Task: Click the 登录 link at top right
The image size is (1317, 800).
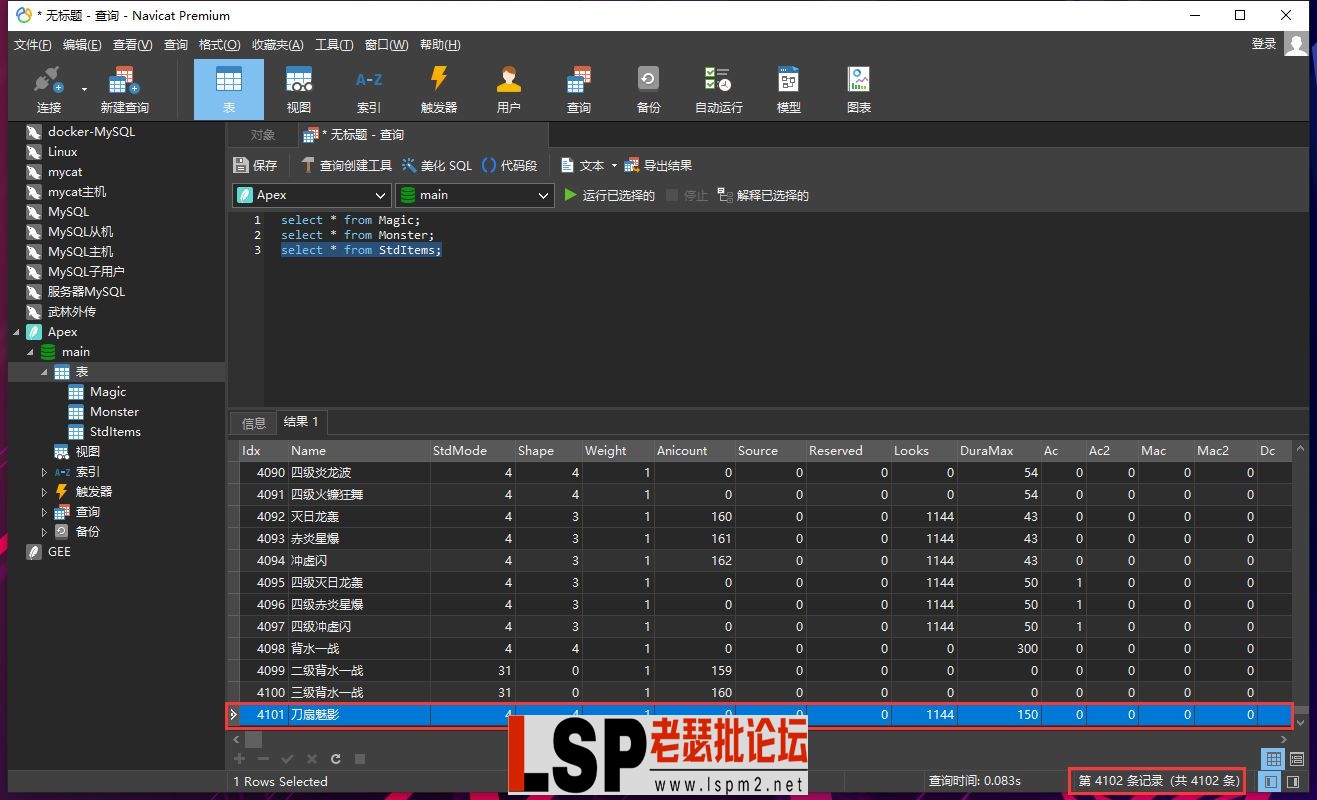Action: (1262, 44)
